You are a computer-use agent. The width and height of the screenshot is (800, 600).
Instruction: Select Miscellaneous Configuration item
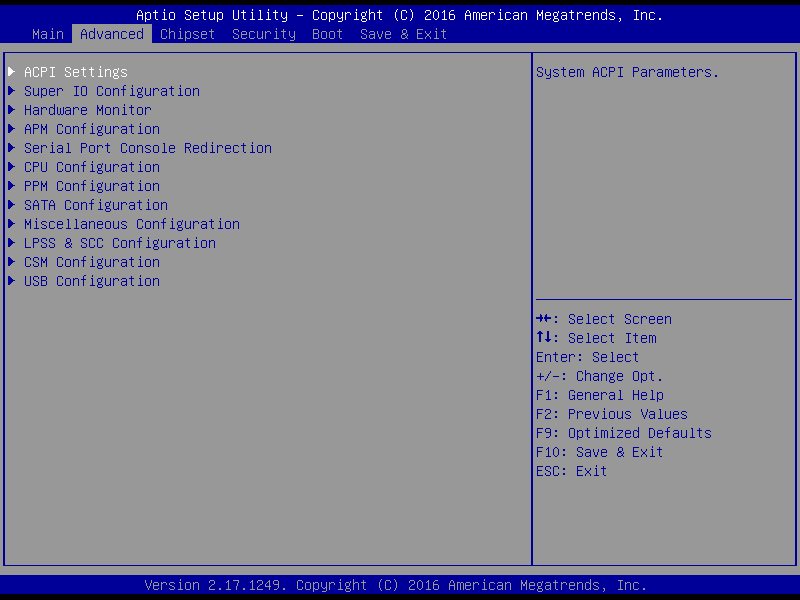[132, 224]
